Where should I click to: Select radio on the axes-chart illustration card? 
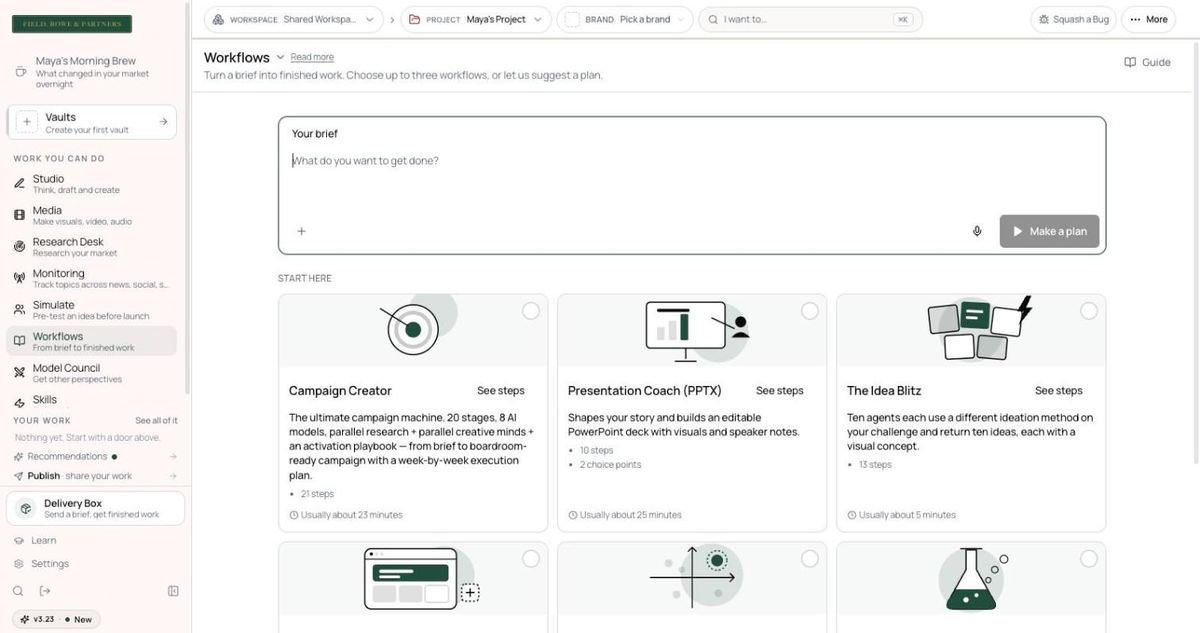click(810, 559)
